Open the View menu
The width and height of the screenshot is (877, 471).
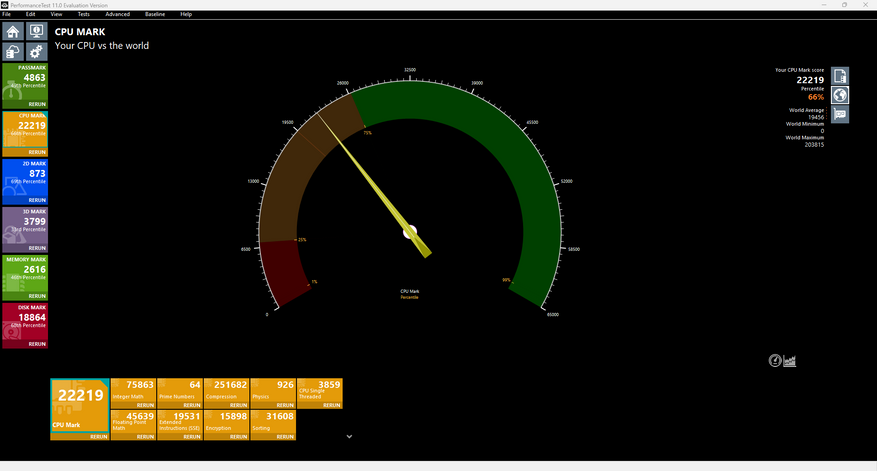pos(56,15)
